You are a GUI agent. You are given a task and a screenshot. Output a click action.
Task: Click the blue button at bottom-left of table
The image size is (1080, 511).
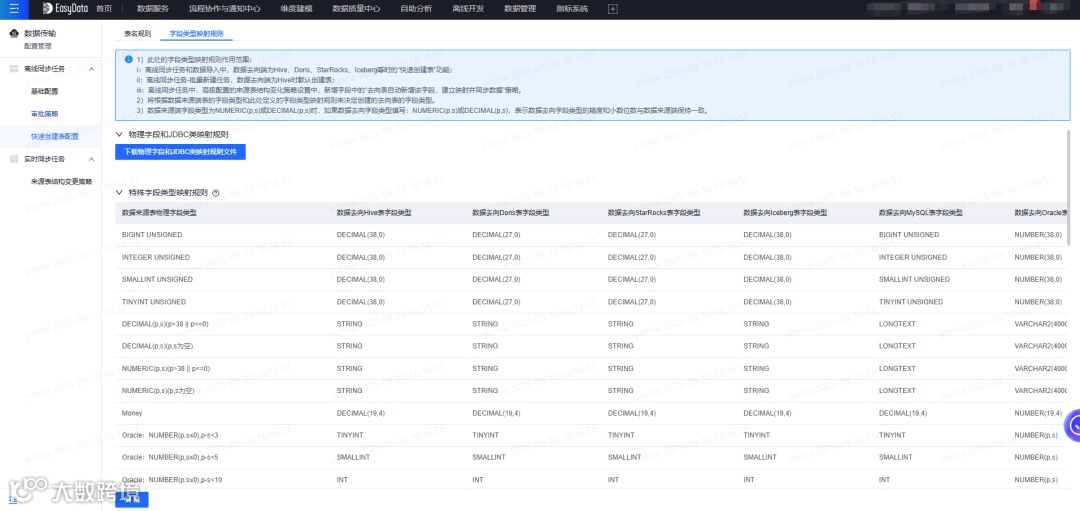coord(132,499)
